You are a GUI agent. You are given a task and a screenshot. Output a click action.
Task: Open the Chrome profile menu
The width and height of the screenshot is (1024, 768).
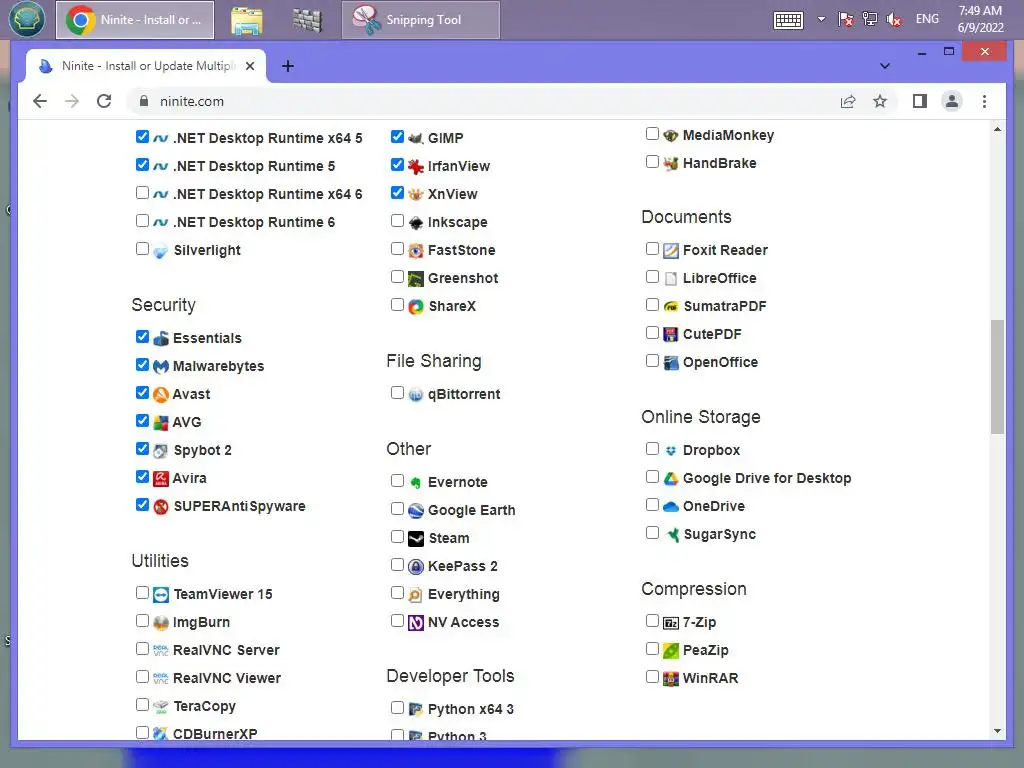(952, 101)
